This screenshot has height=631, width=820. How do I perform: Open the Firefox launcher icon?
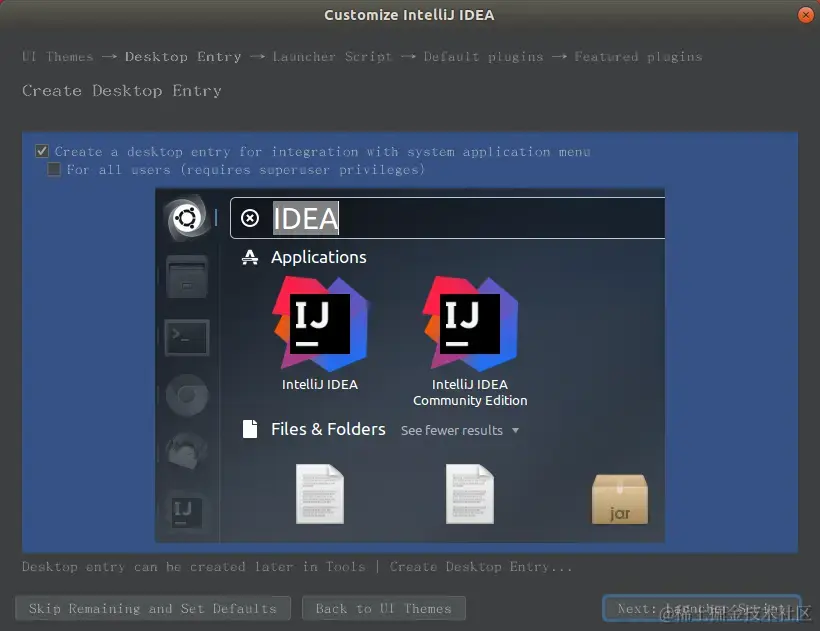(x=187, y=450)
